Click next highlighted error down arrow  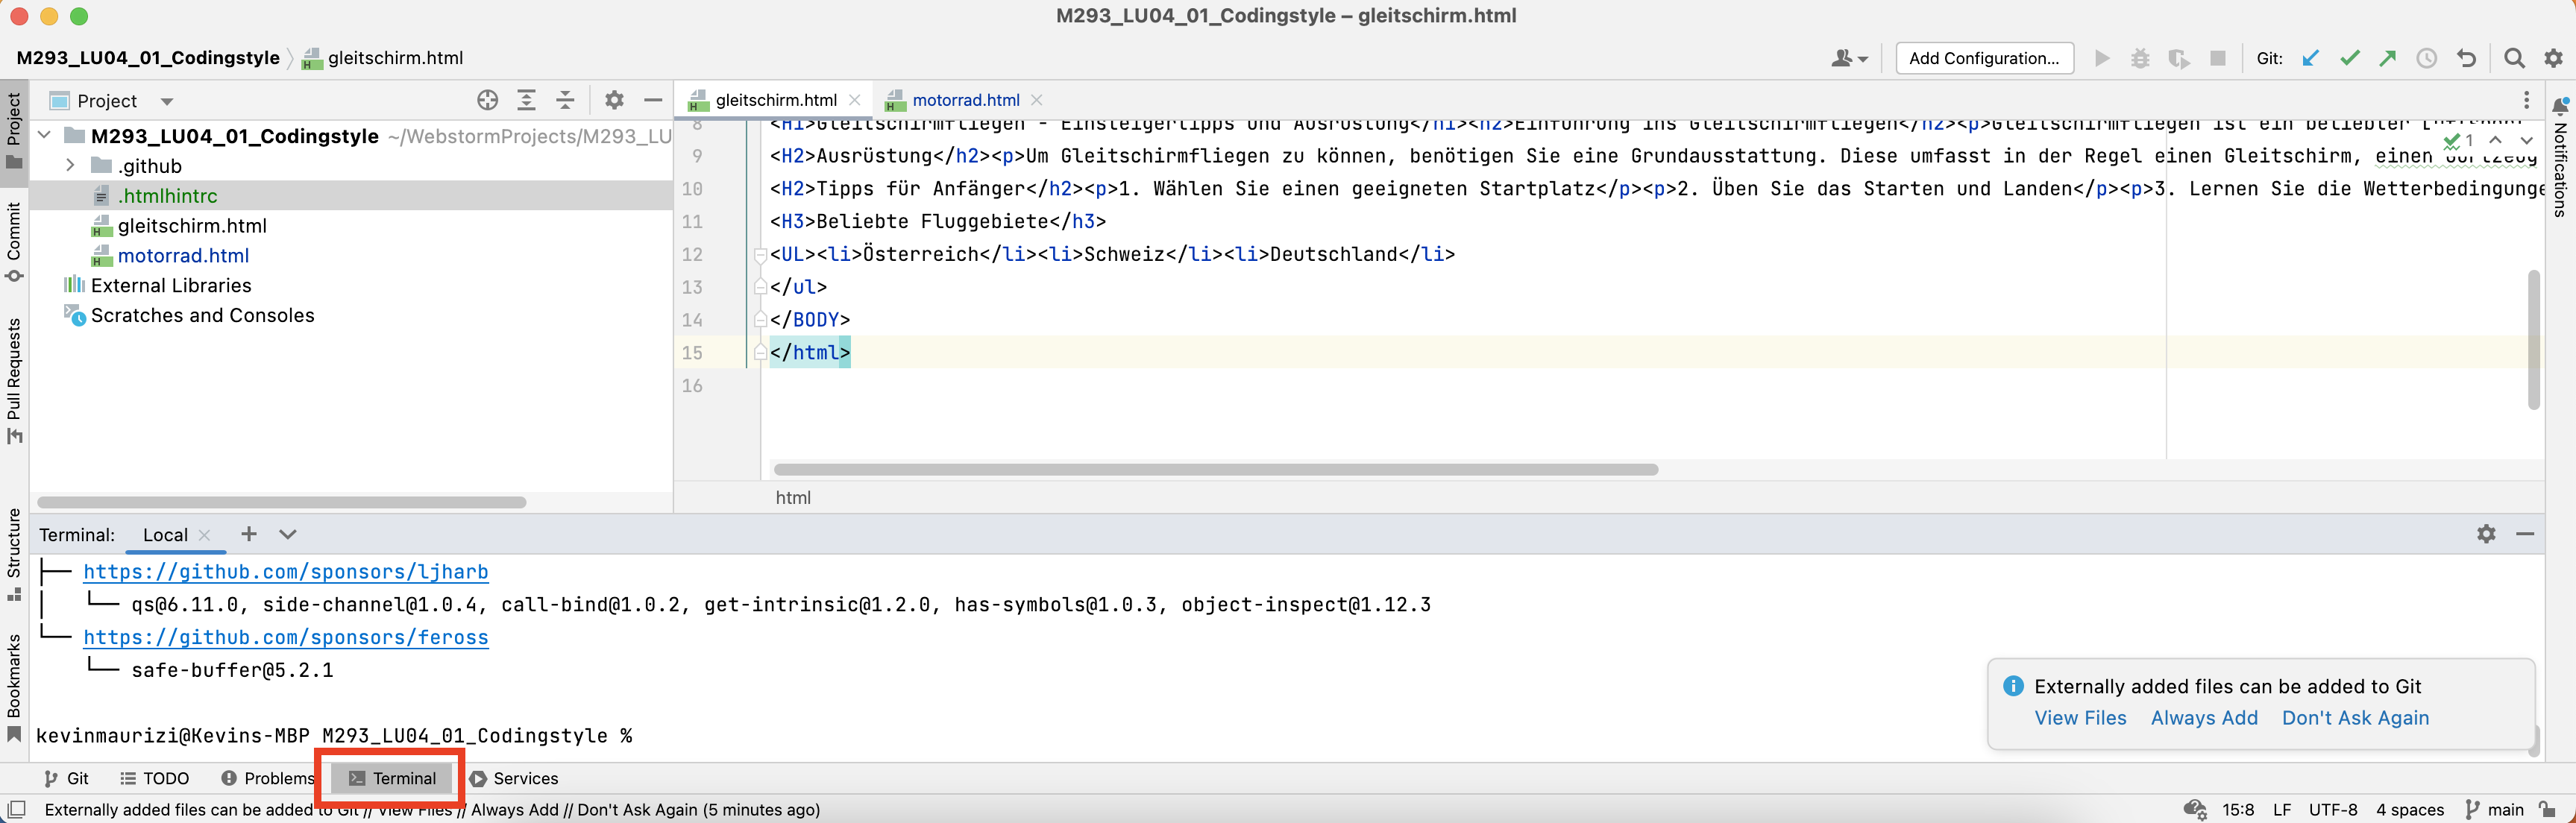(x=2526, y=140)
